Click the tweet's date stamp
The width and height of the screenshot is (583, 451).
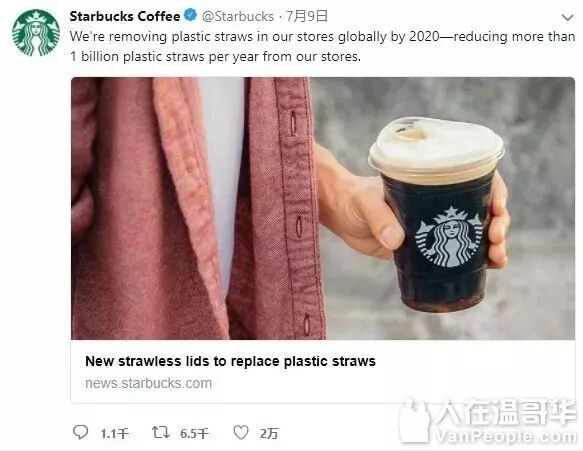(307, 16)
